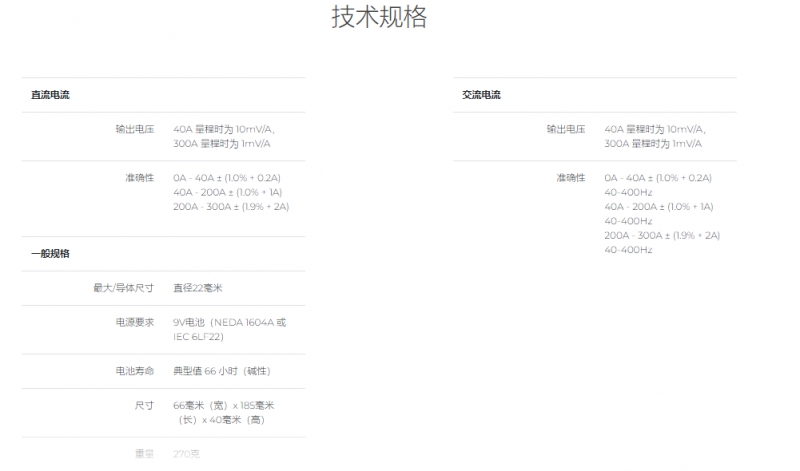Select the 直流电流 section header
This screenshot has width=800, height=471.
[x=50, y=95]
